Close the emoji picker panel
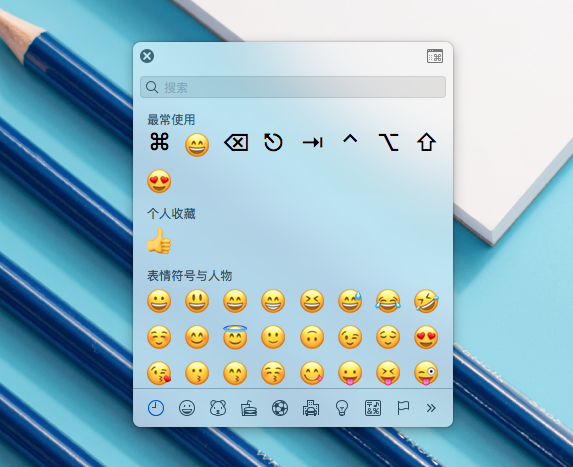Viewport: 573px width, 467px height. tap(147, 56)
